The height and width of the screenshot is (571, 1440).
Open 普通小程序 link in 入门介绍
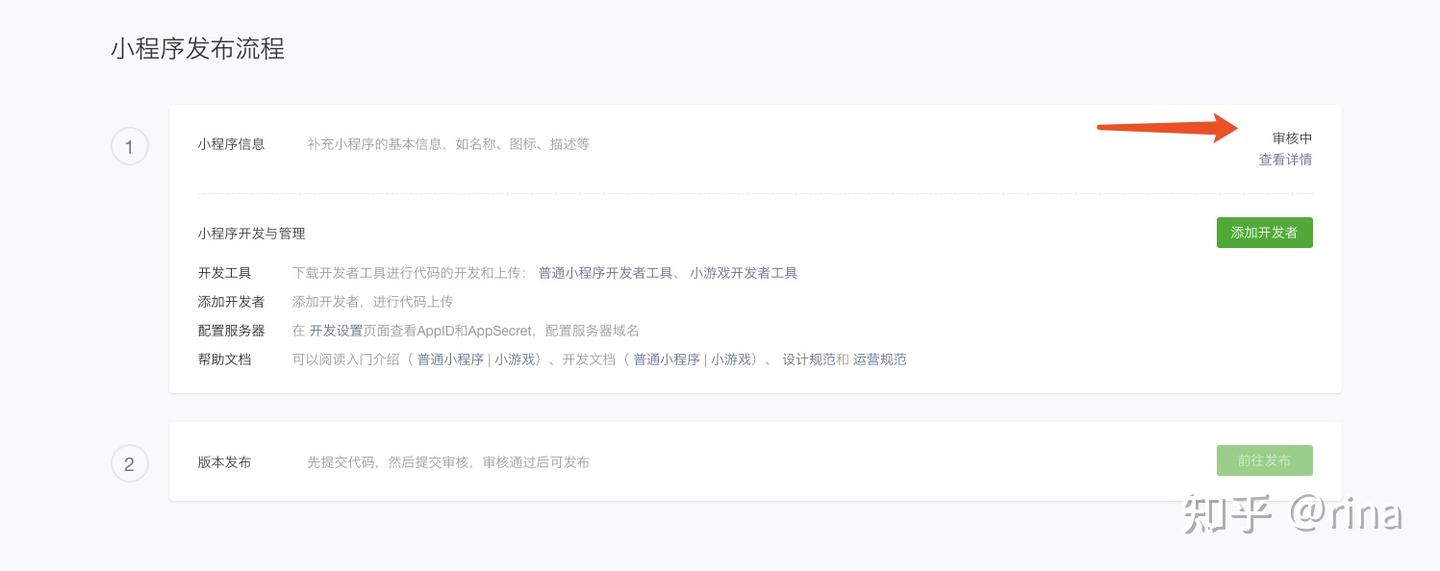click(x=450, y=360)
